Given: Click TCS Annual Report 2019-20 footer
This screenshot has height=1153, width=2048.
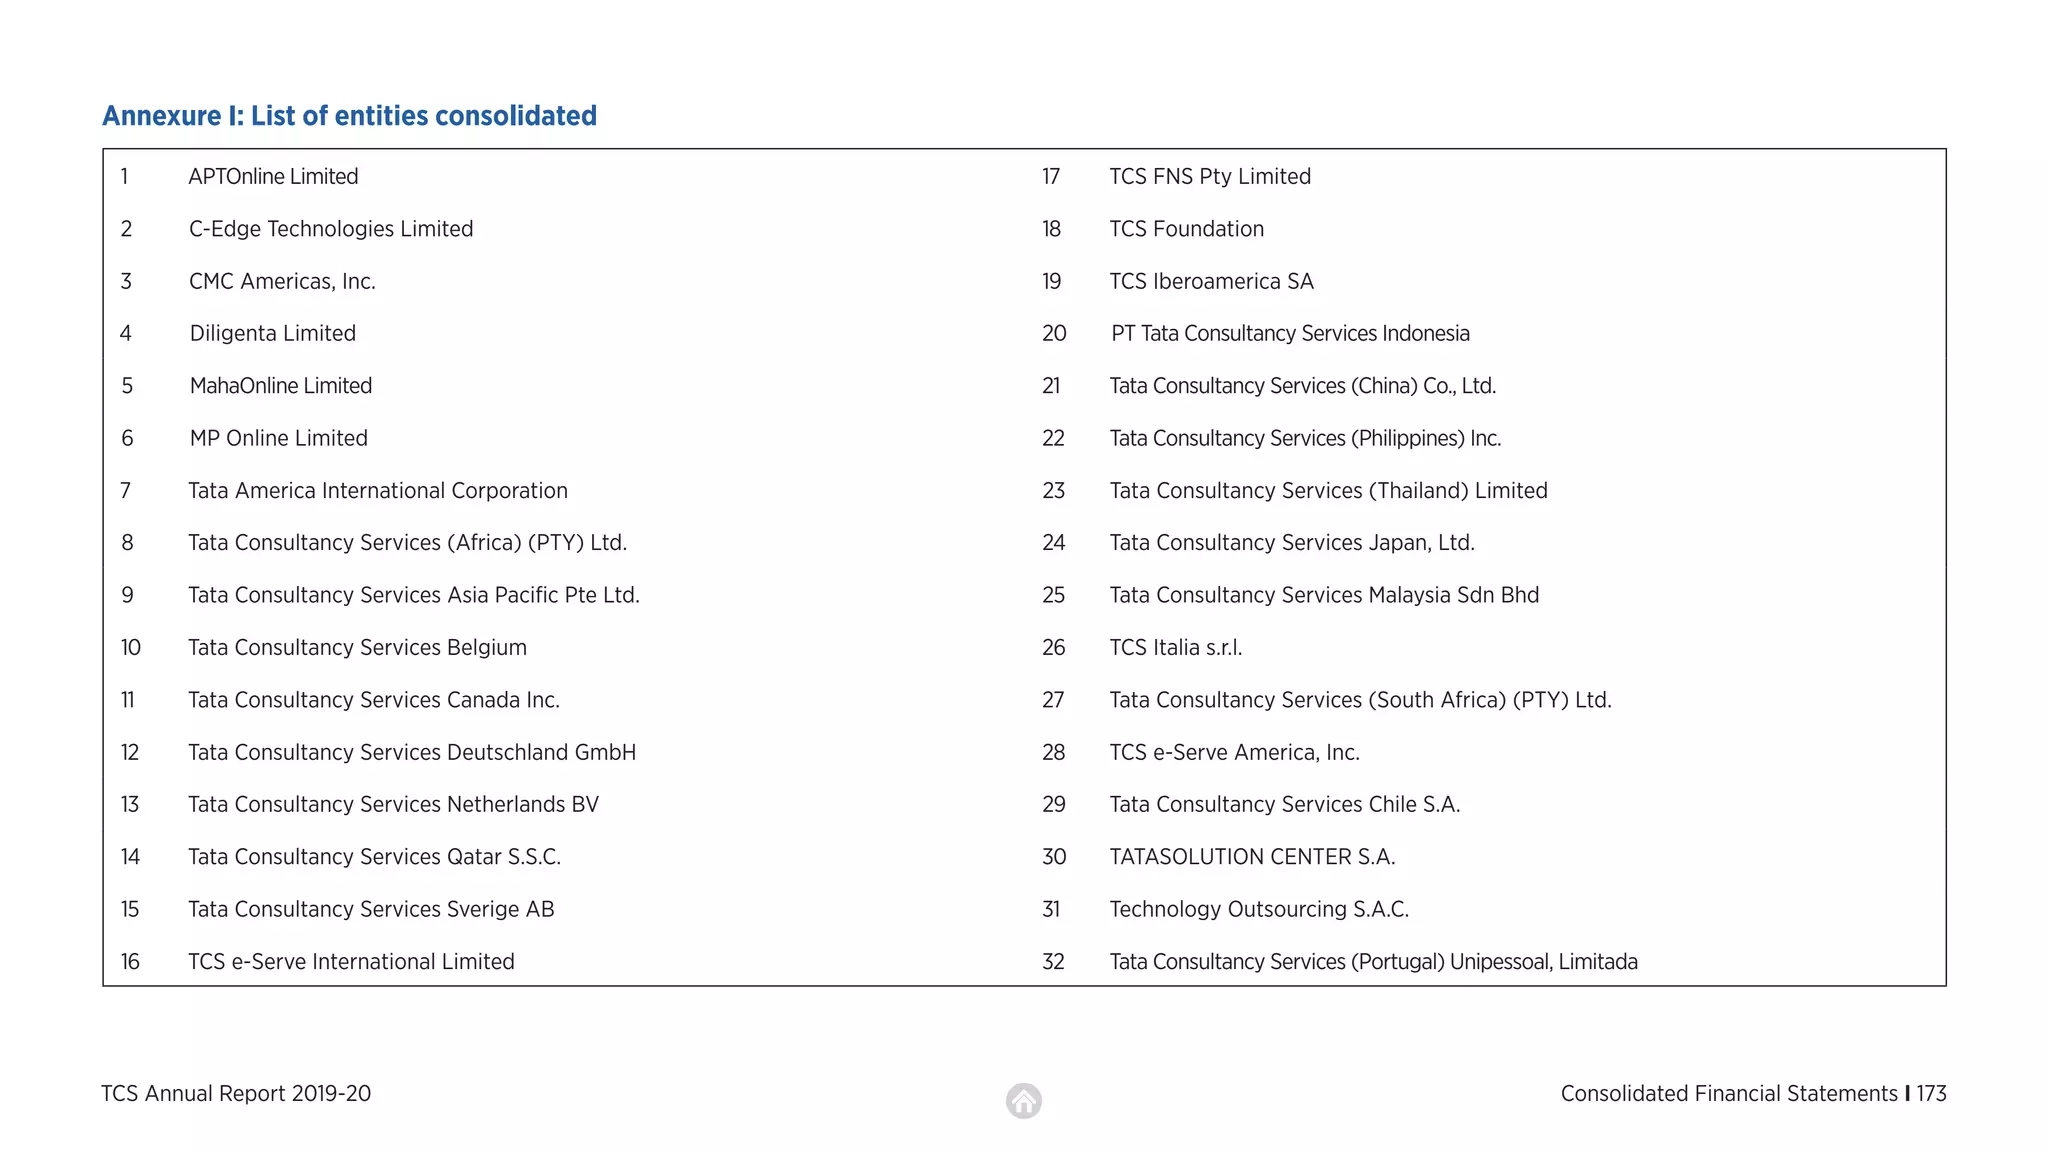Looking at the screenshot, I should tap(236, 1094).
